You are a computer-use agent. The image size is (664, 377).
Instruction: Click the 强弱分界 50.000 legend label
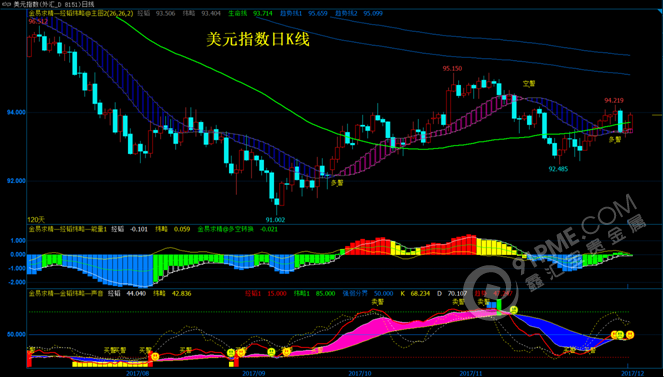[x=368, y=293]
